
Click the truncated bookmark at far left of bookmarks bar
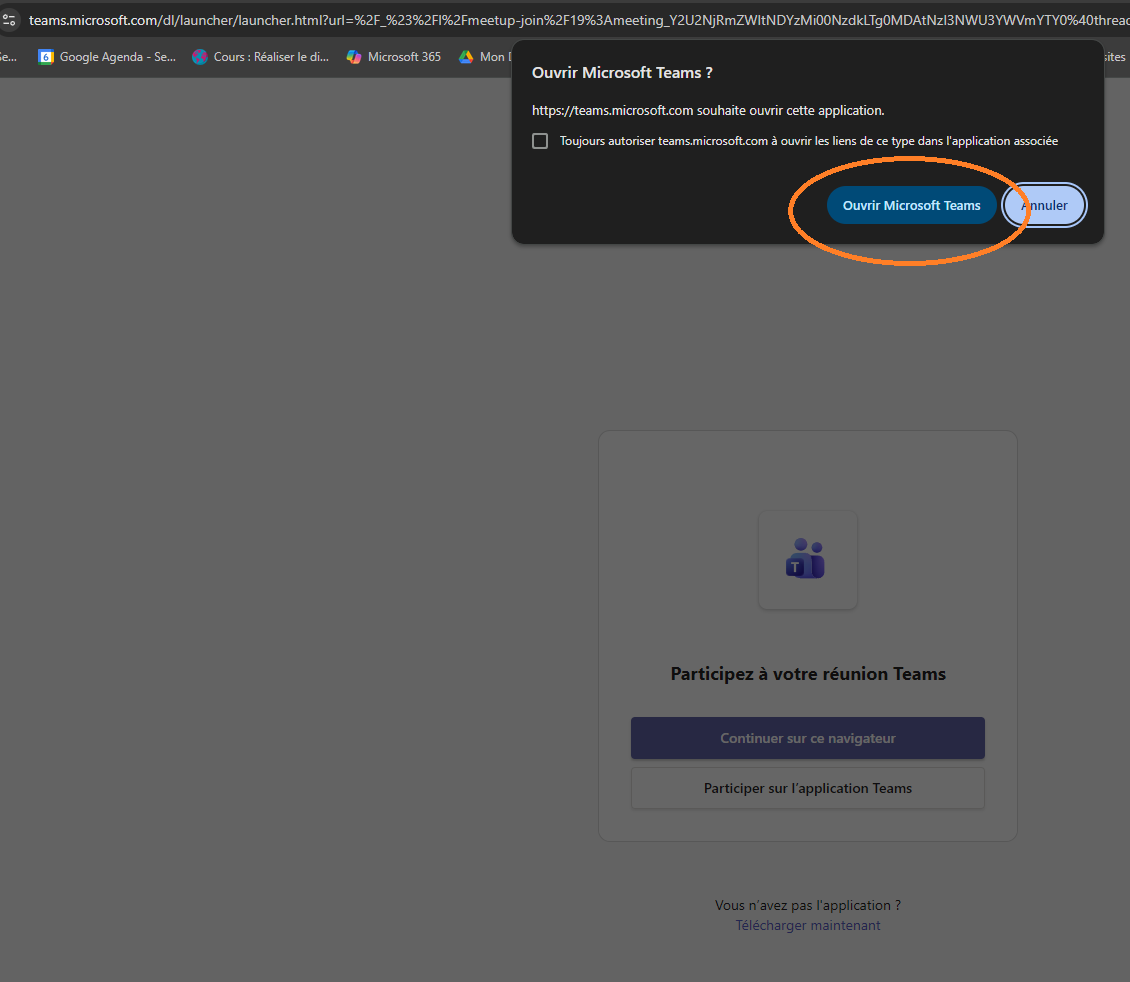click(x=8, y=57)
